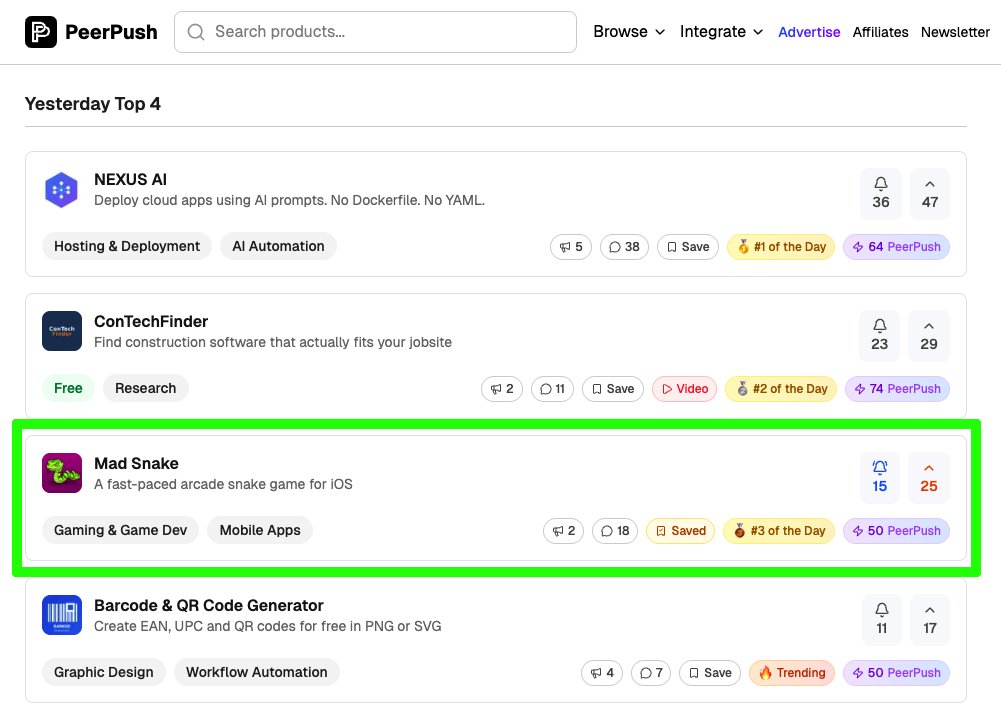Open the 64 PeerPush score badge
The height and width of the screenshot is (715, 1001).
pos(896,247)
